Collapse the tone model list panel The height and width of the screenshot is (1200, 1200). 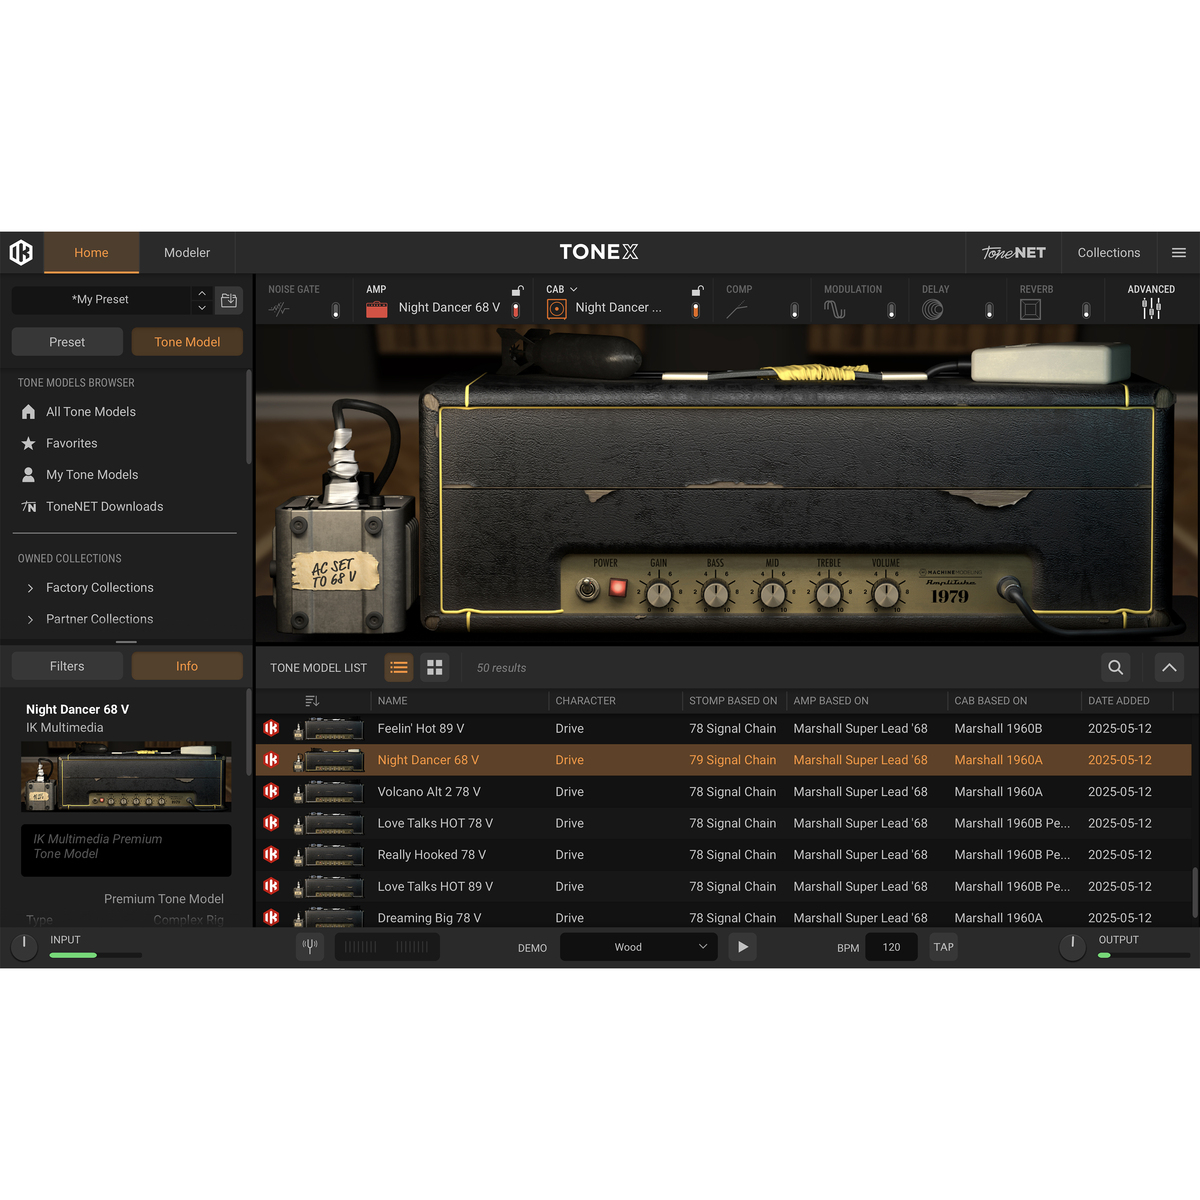pos(1169,667)
